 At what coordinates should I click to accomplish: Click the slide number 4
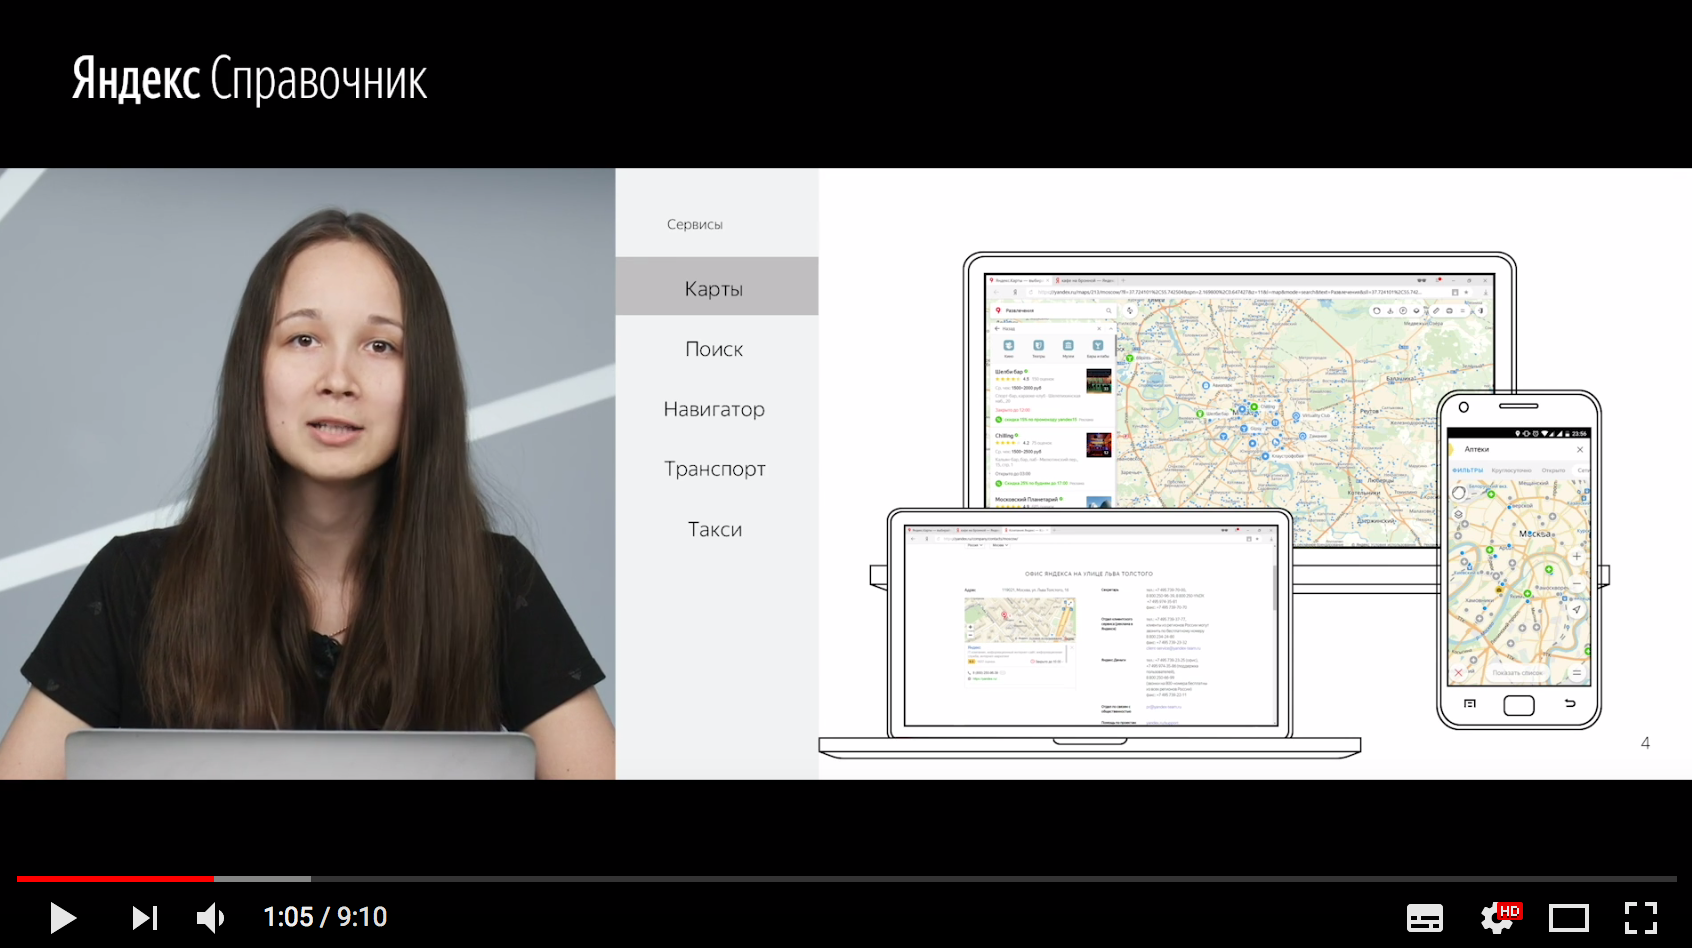(1645, 743)
